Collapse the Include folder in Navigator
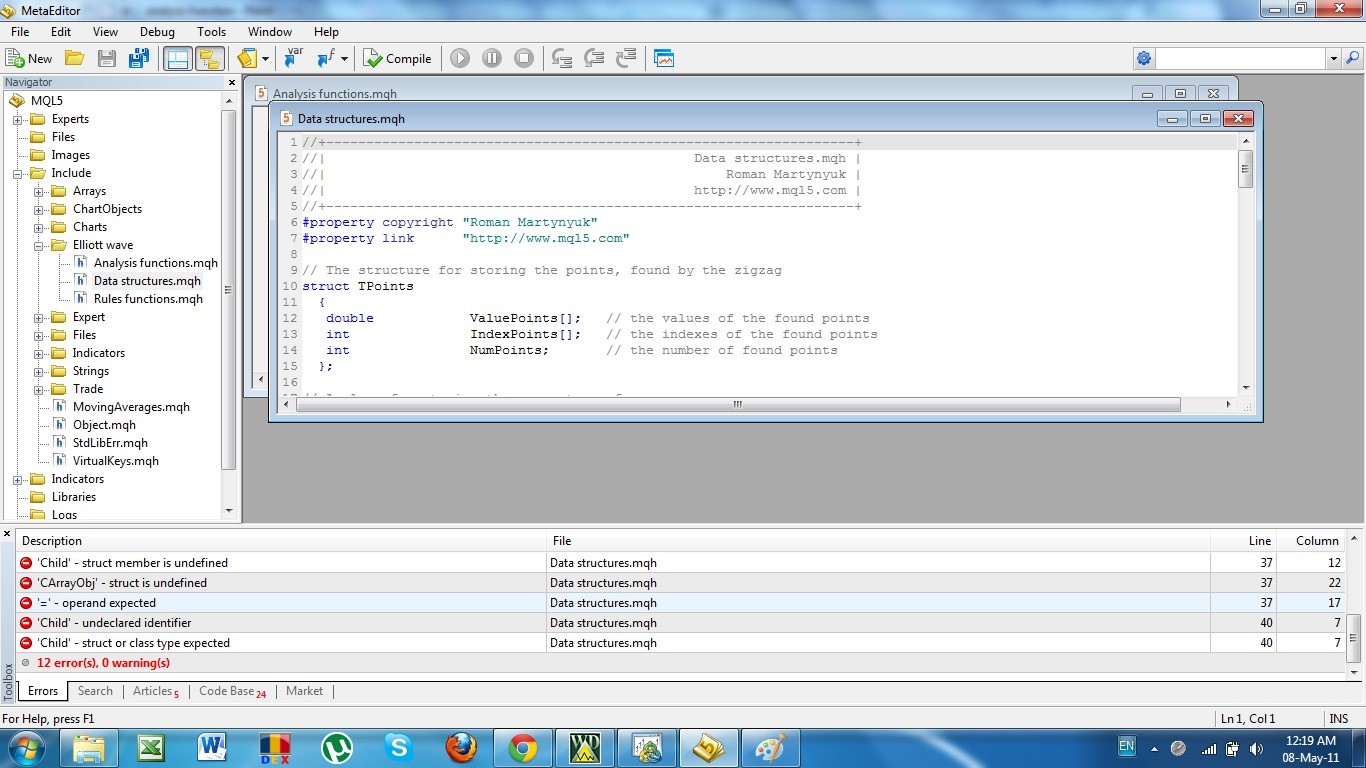The image size is (1366, 768). click(17, 174)
